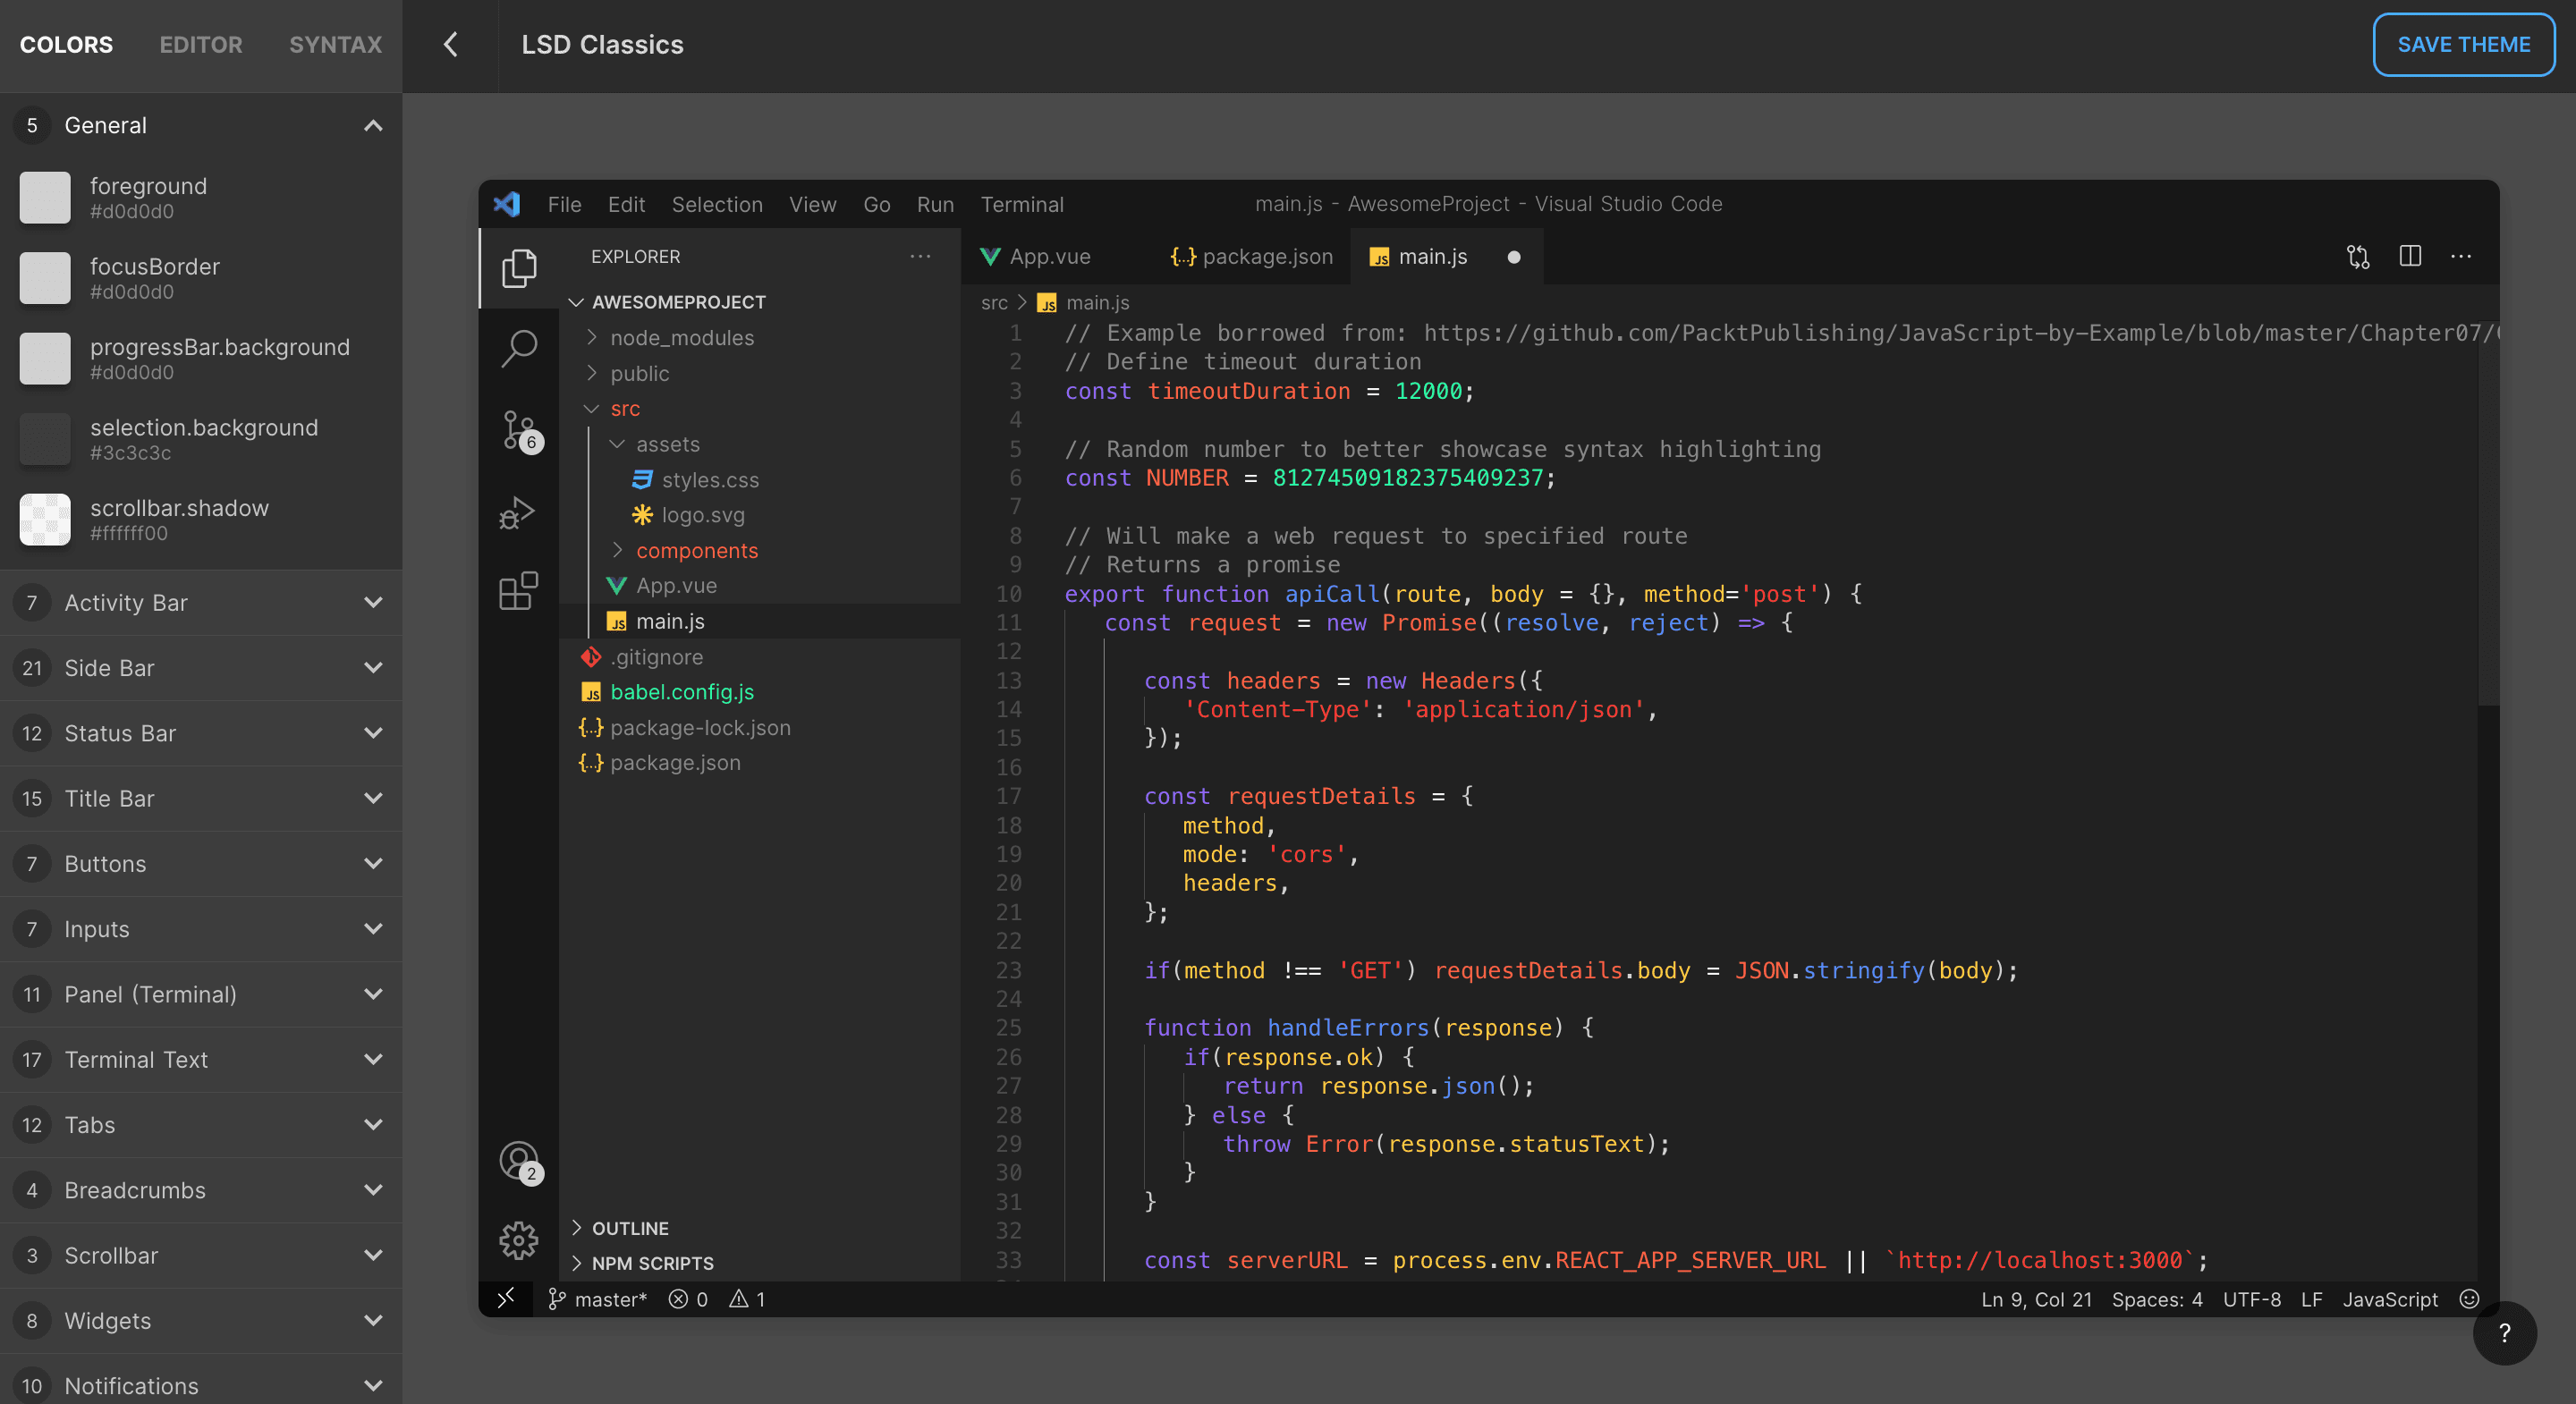Click the Source Control icon in sidebar
Screen dimensions: 2576x1404
click(515, 430)
